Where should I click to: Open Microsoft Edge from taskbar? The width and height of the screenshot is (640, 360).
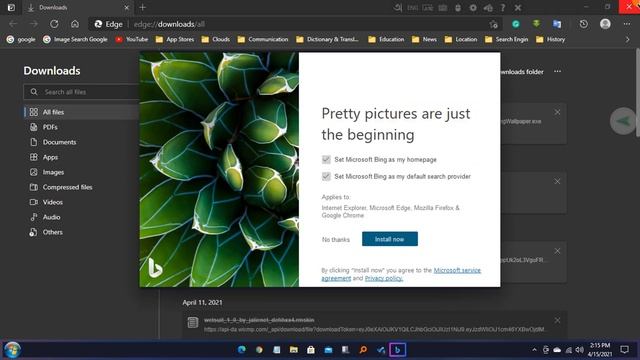(242, 350)
